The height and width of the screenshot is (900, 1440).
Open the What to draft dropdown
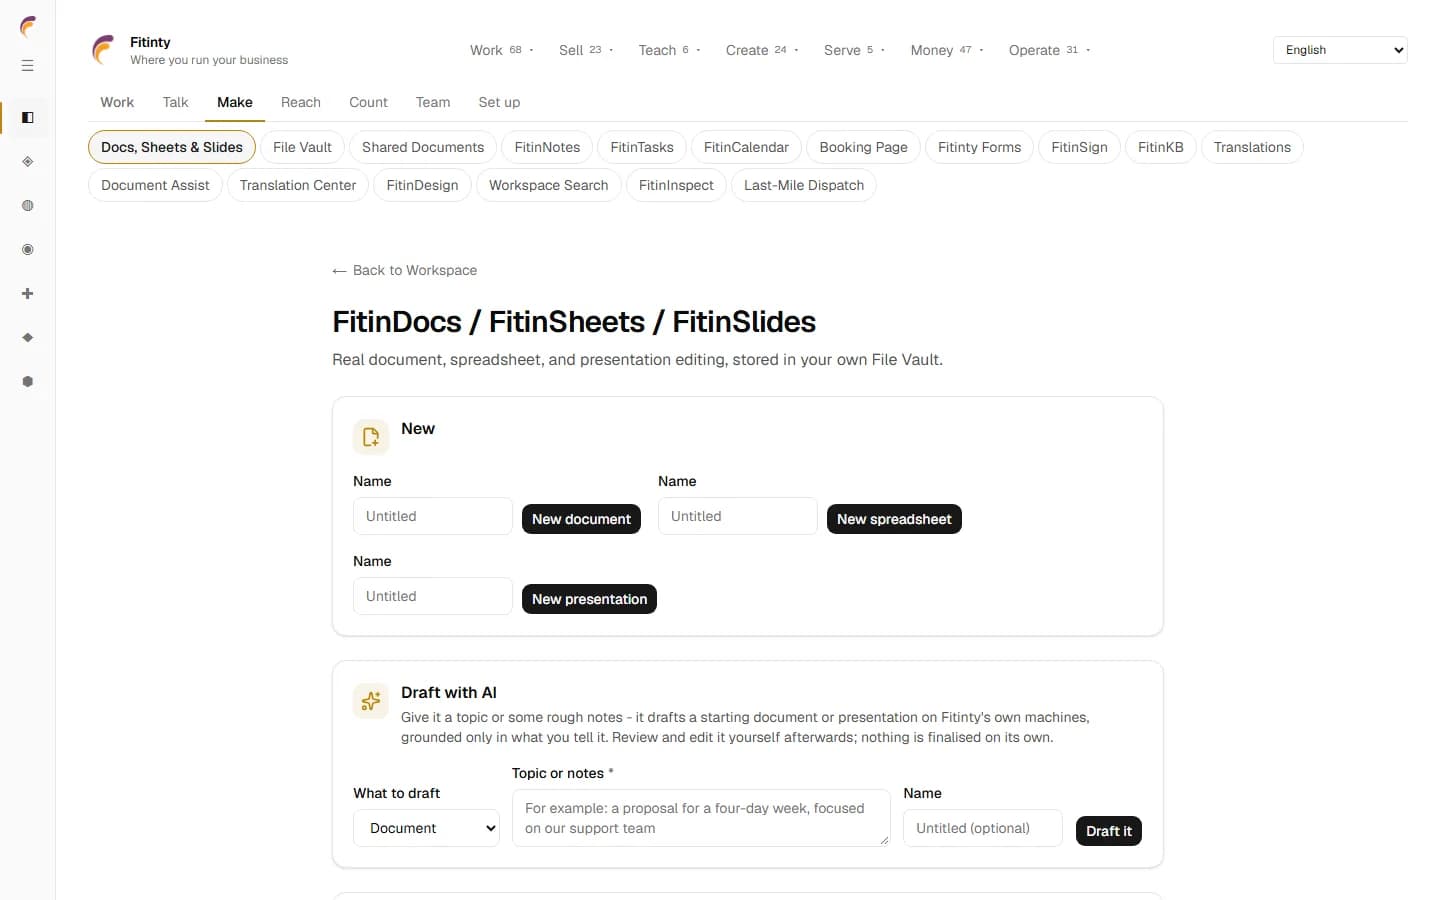426,828
